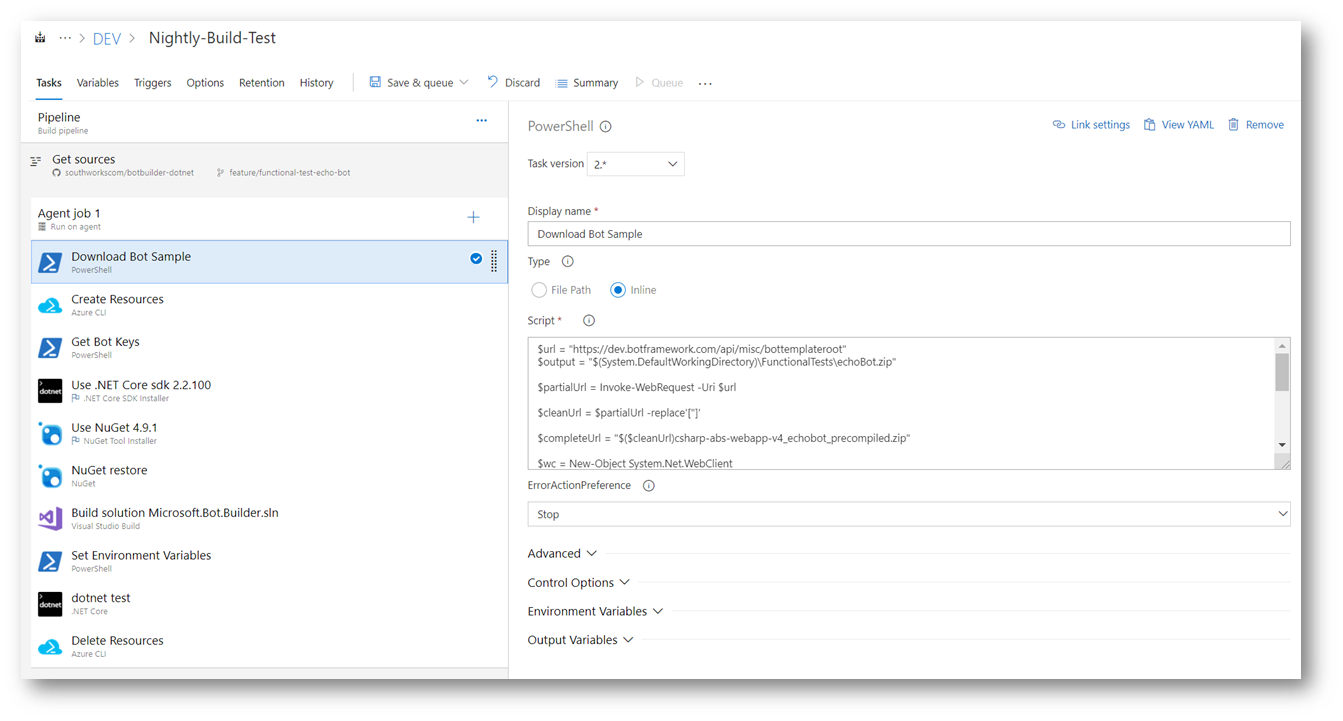Select the Get Bot Keys task
The width and height of the screenshot is (1343, 721).
tap(269, 347)
